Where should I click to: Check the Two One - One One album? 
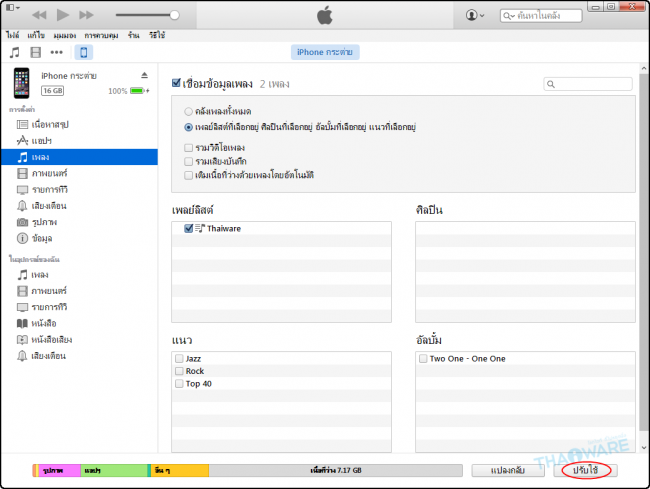(x=423, y=358)
